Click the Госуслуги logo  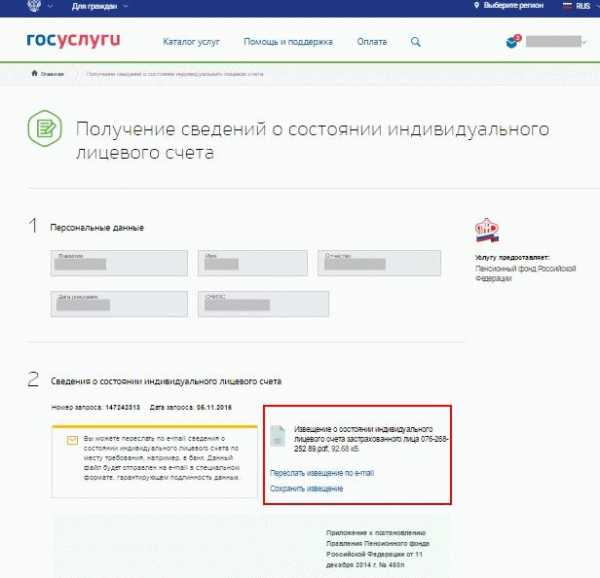pyautogui.click(x=73, y=40)
